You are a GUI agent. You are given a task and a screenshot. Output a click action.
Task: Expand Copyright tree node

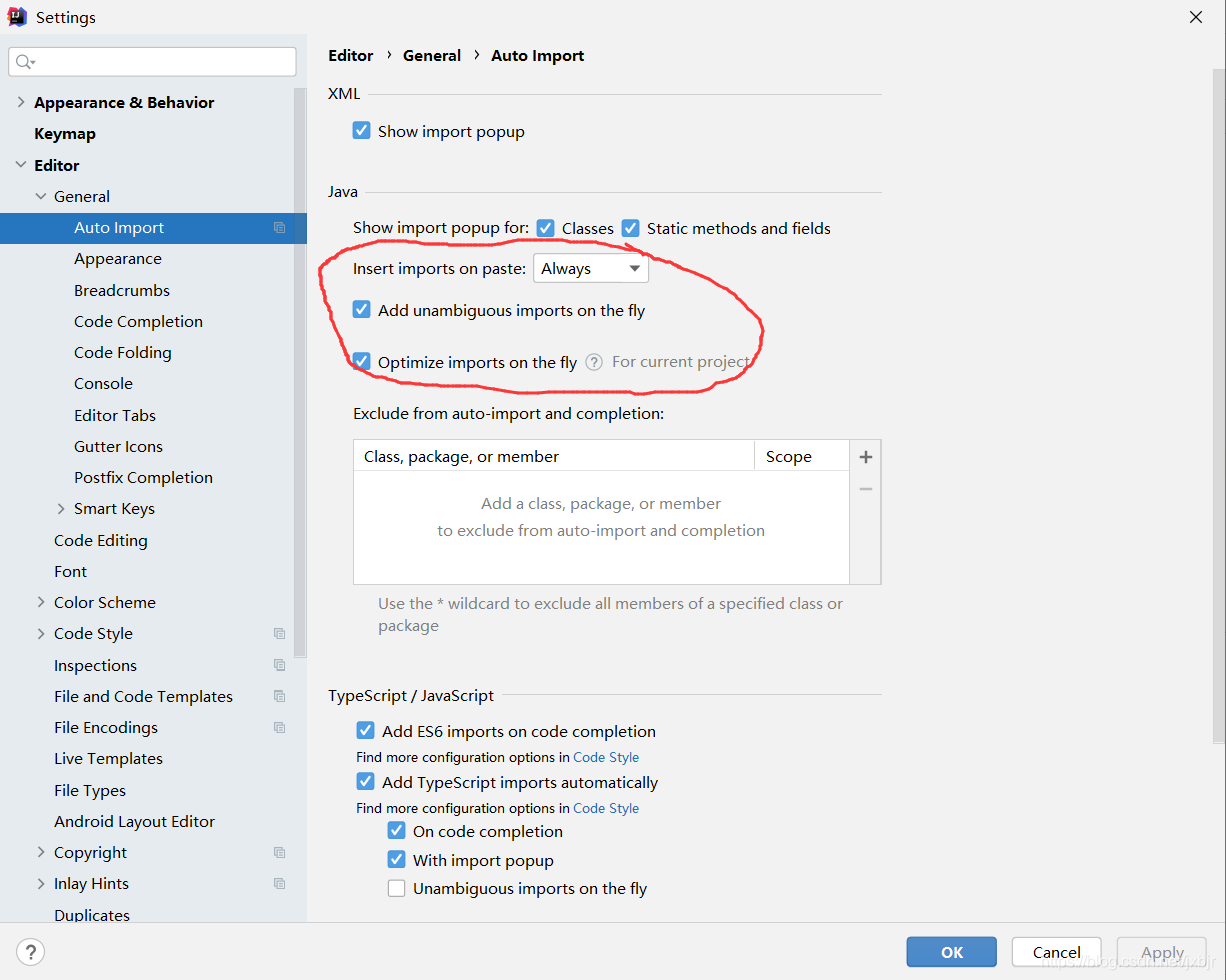pyautogui.click(x=41, y=853)
